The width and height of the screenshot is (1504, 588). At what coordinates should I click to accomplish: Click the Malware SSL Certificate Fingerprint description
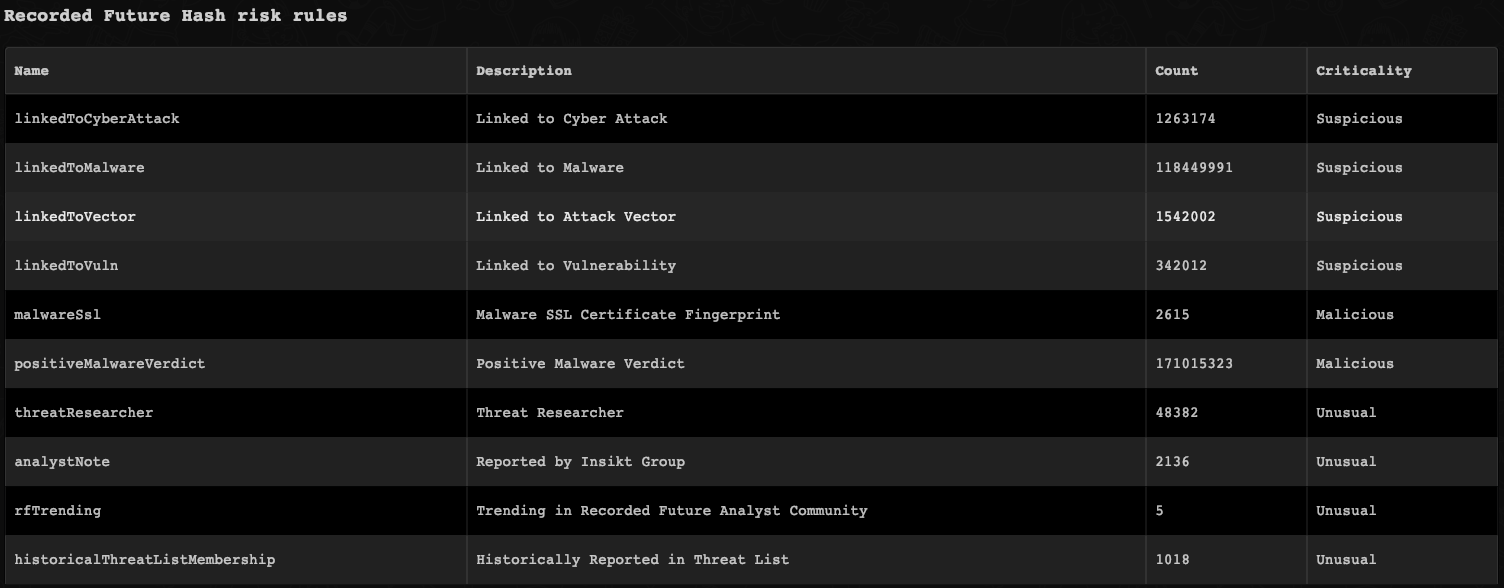coord(628,315)
